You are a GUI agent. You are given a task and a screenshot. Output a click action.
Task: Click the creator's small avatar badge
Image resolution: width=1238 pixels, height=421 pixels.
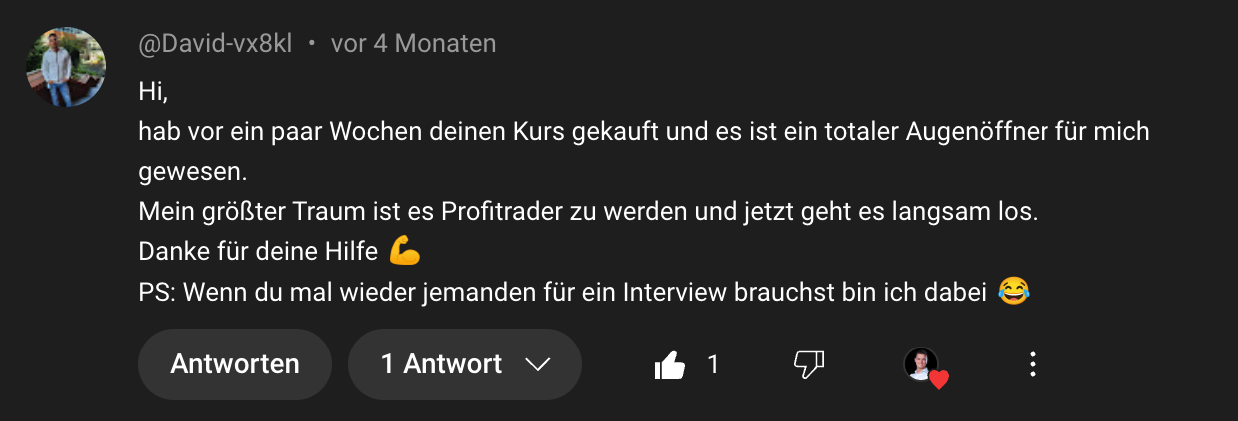(x=921, y=364)
